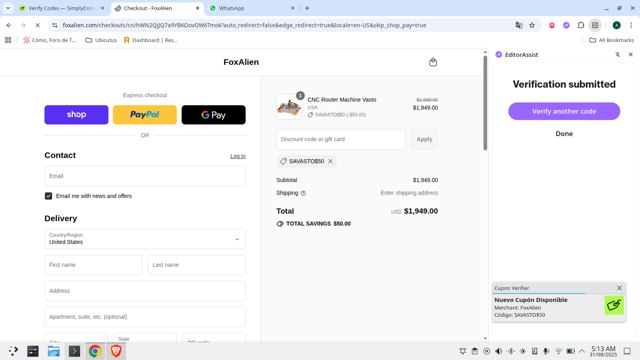Click the Log in link

pyautogui.click(x=238, y=156)
